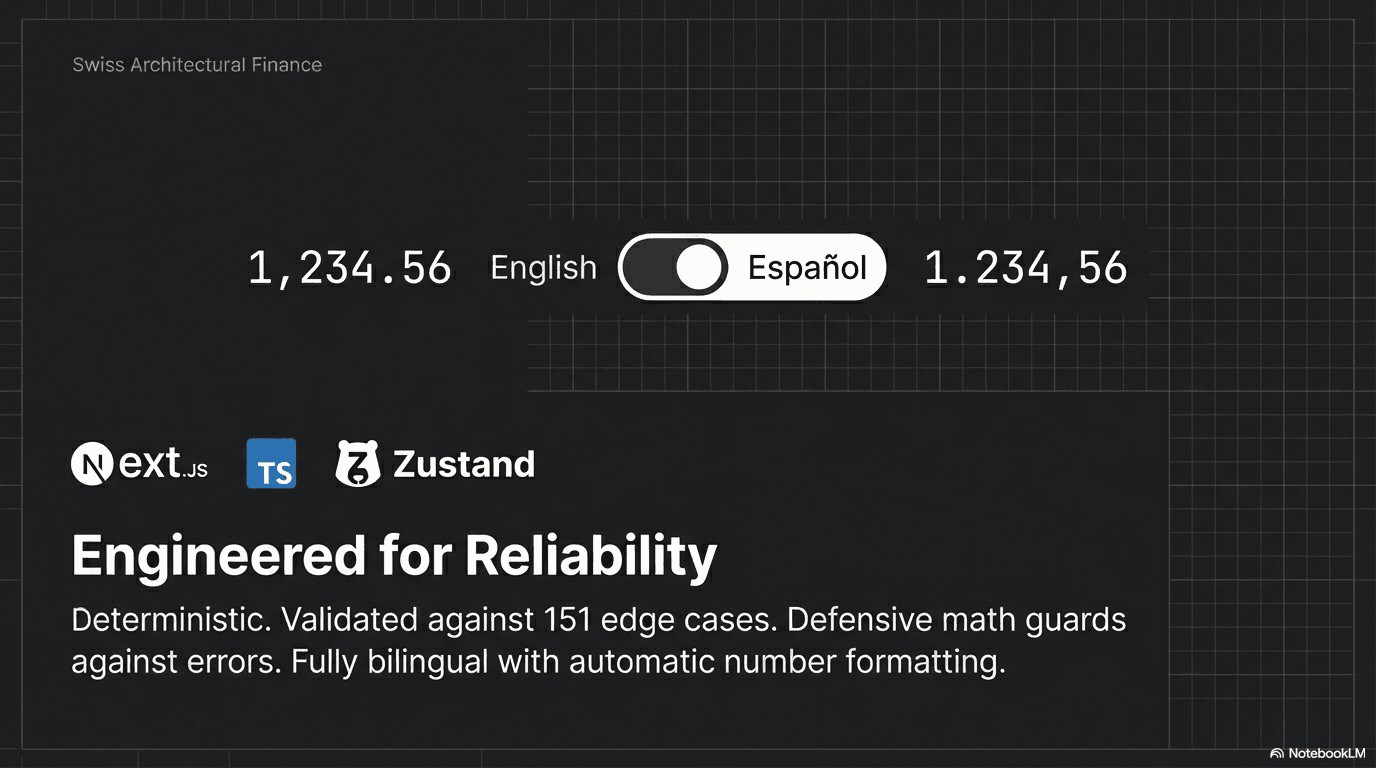
Task: Click the Spanish-formatted number 1.234,56
Action: pyautogui.click(x=1025, y=268)
